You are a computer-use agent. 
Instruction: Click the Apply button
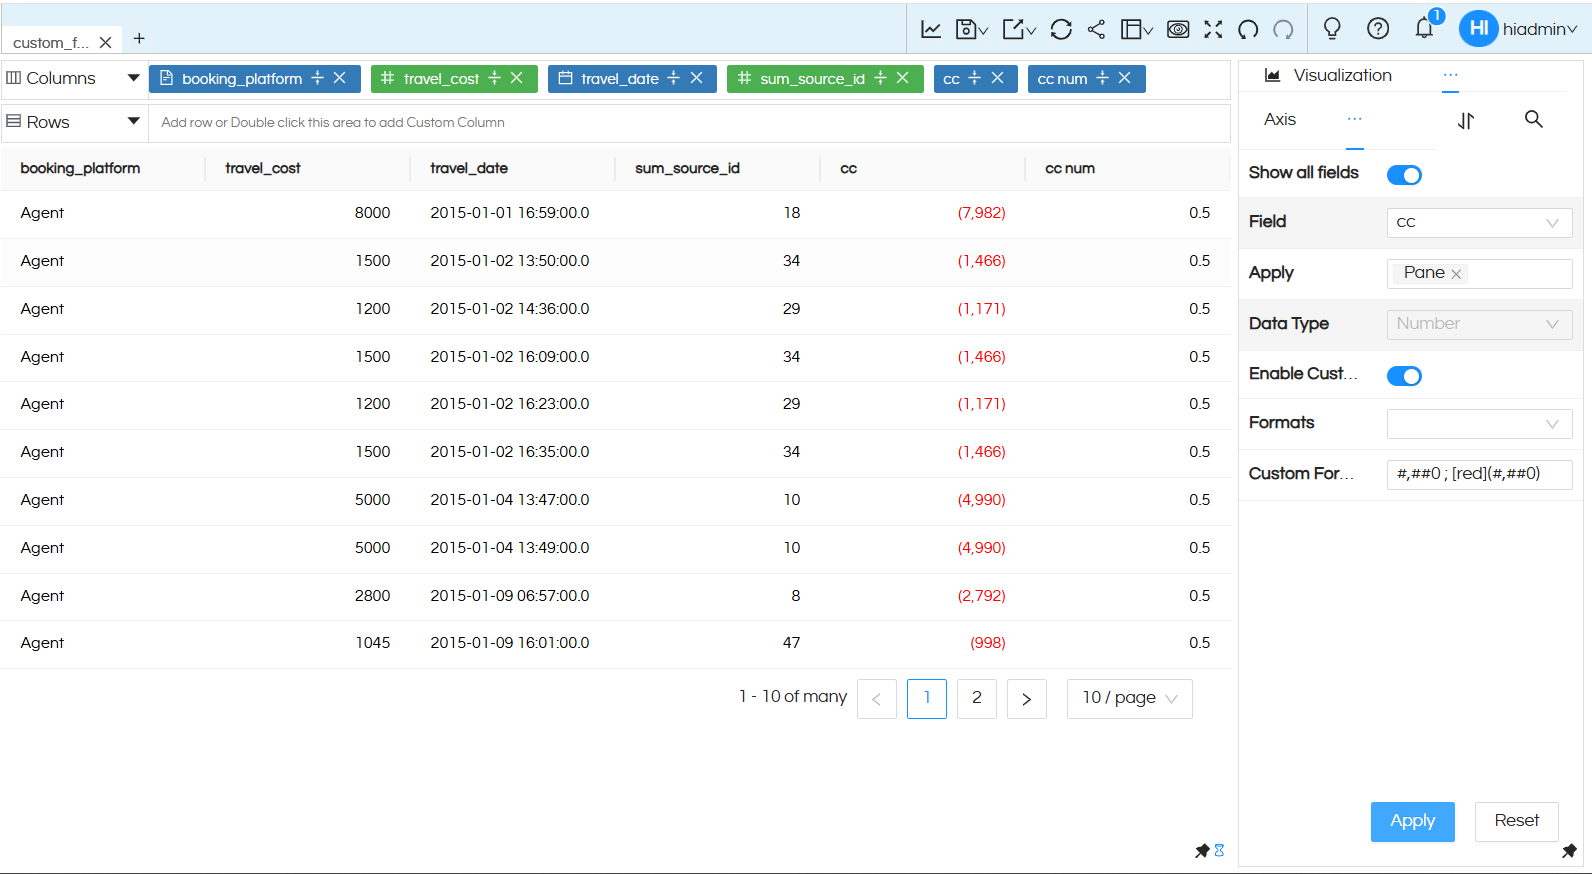point(1412,821)
